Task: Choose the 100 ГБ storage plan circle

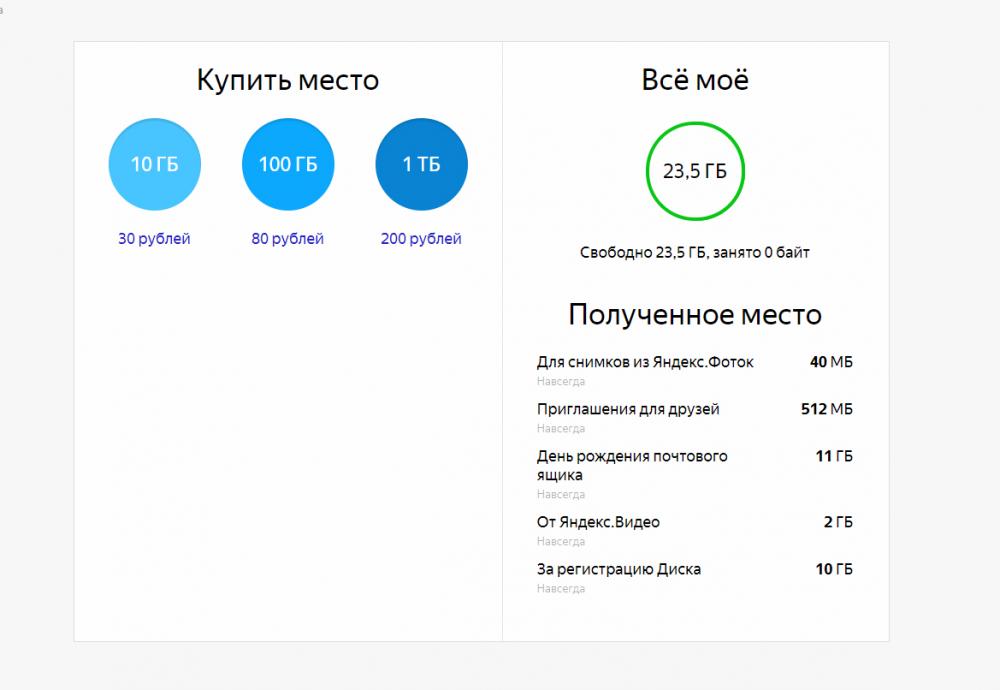Action: pyautogui.click(x=288, y=165)
